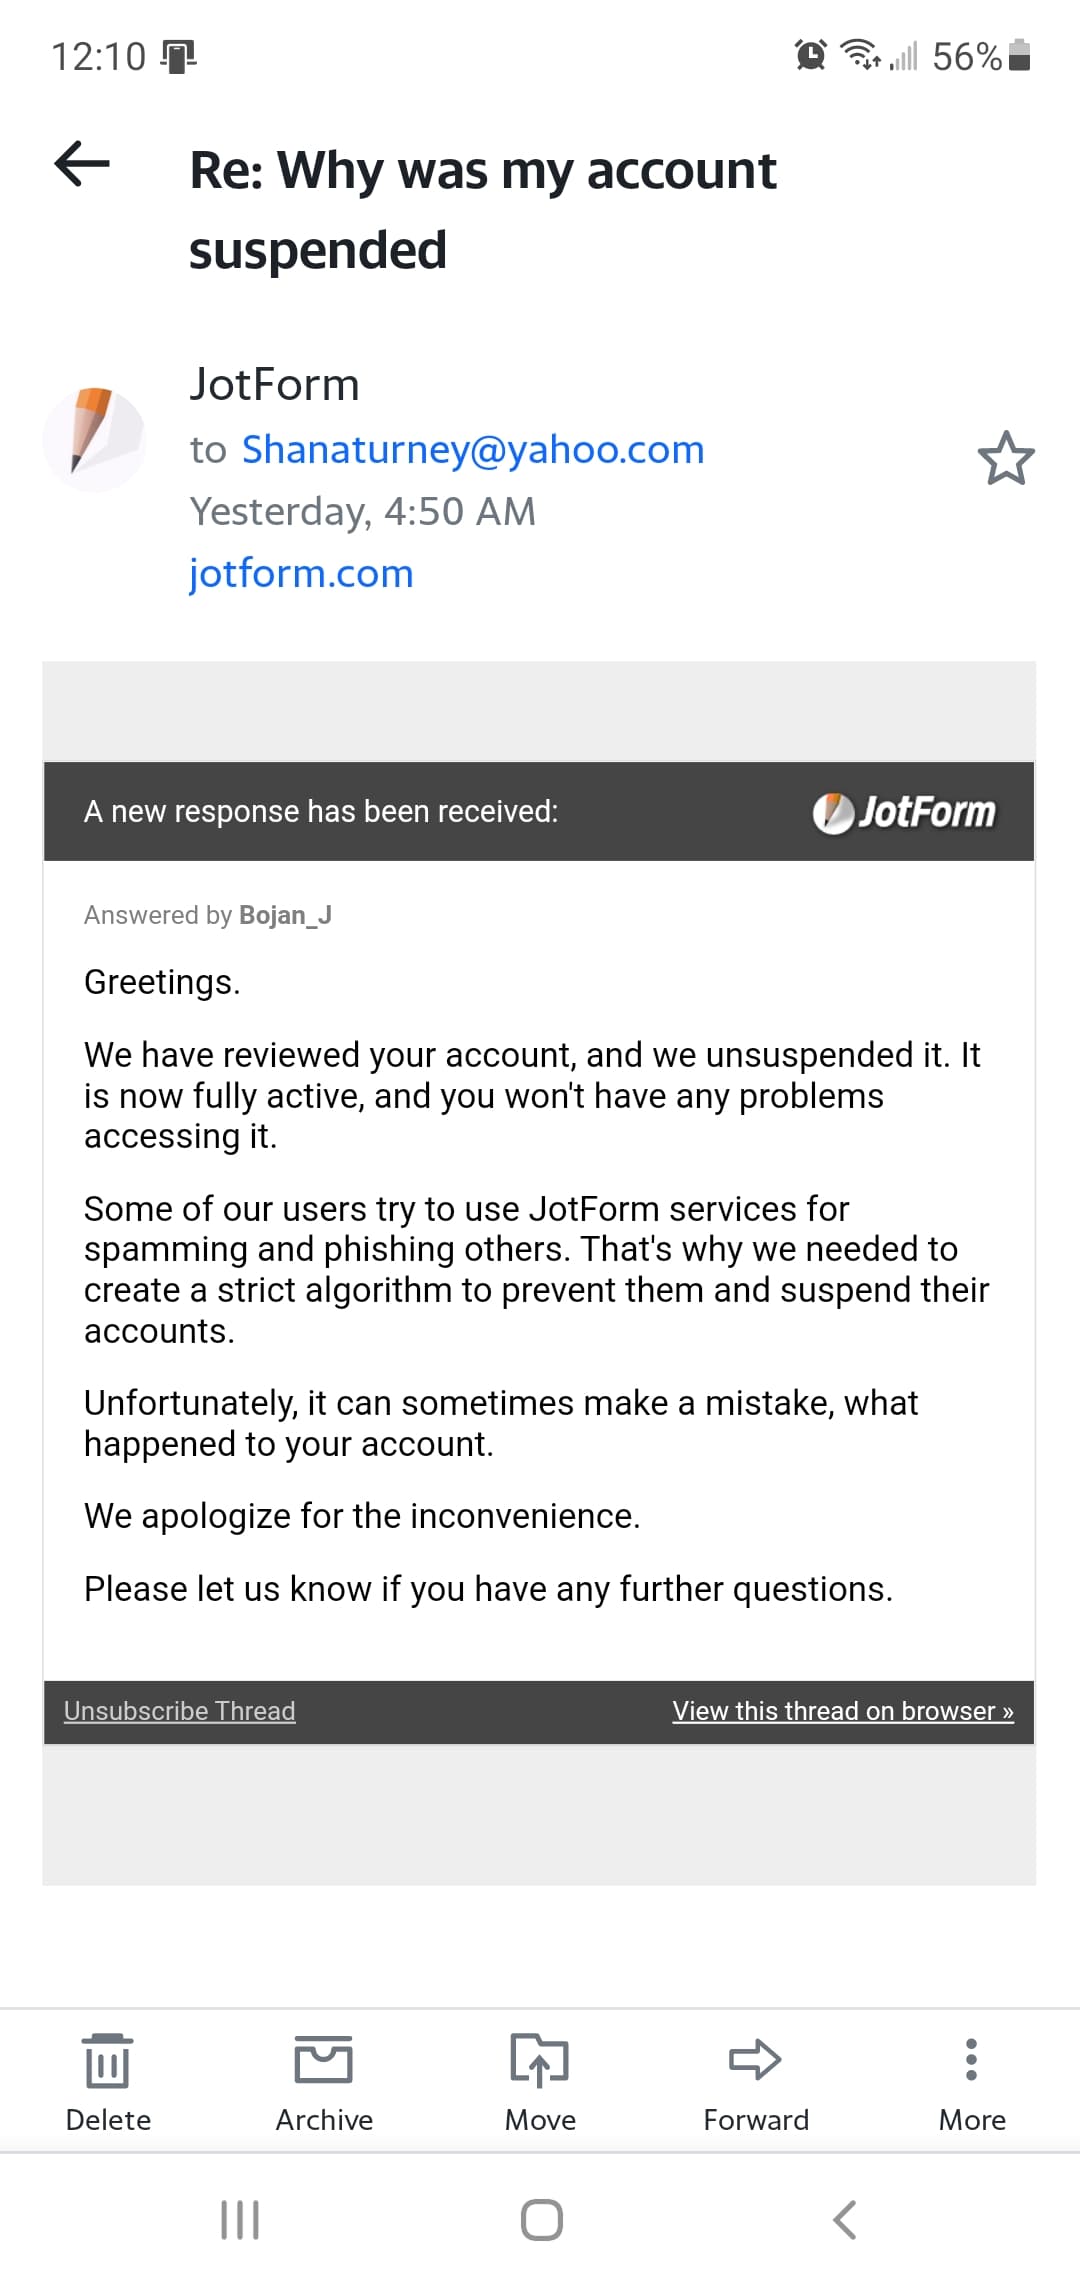Forward this JotForm message

pyautogui.click(x=756, y=2078)
